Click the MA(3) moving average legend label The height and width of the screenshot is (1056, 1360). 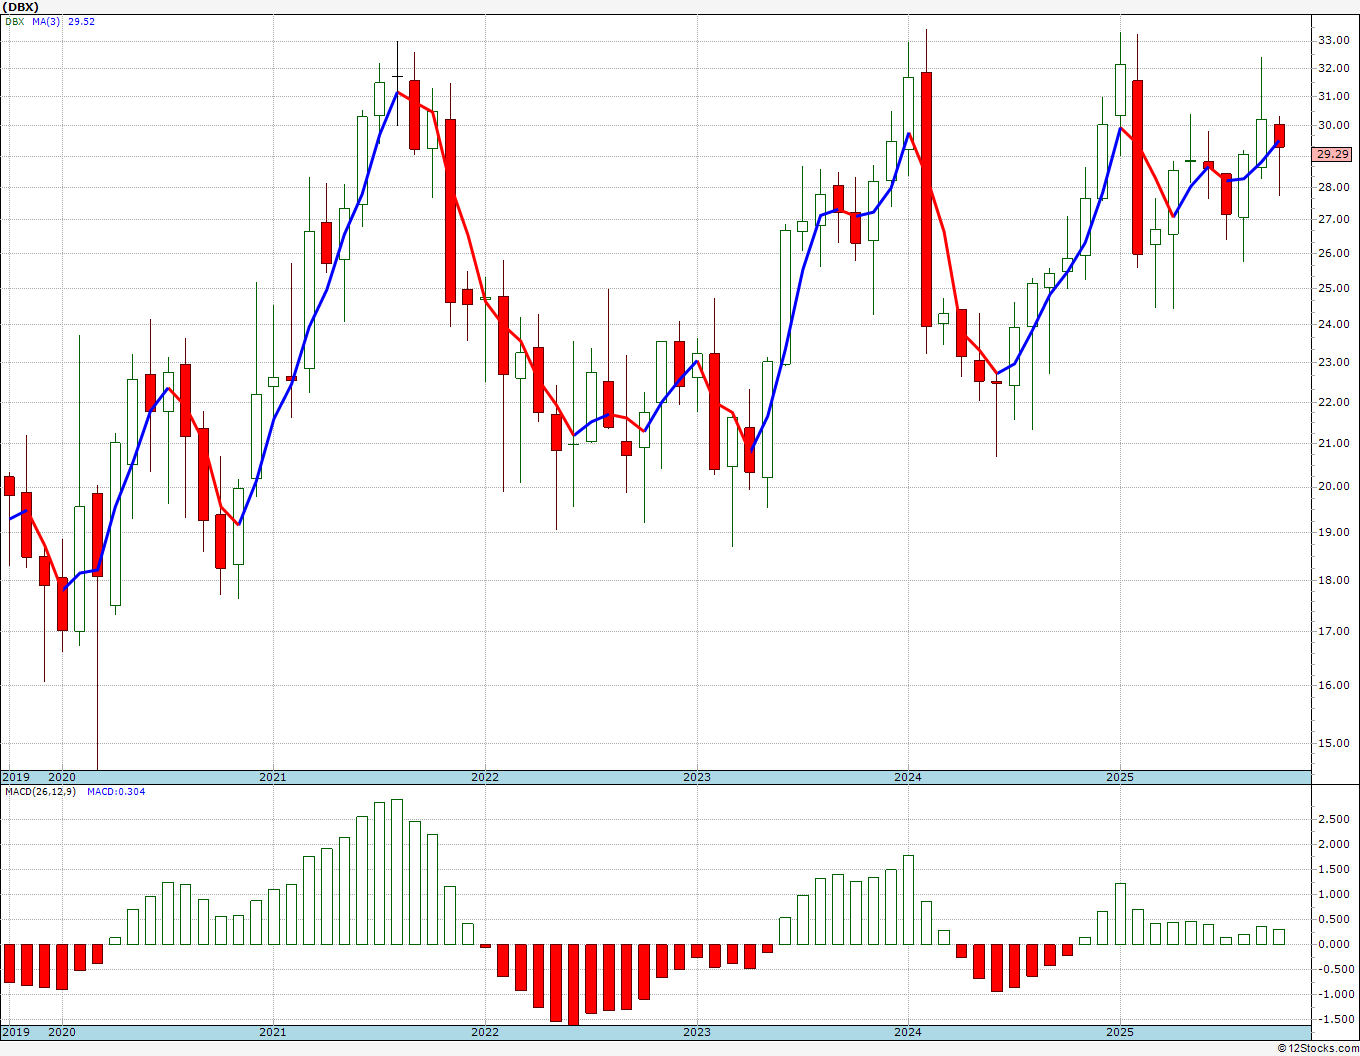pyautogui.click(x=47, y=21)
